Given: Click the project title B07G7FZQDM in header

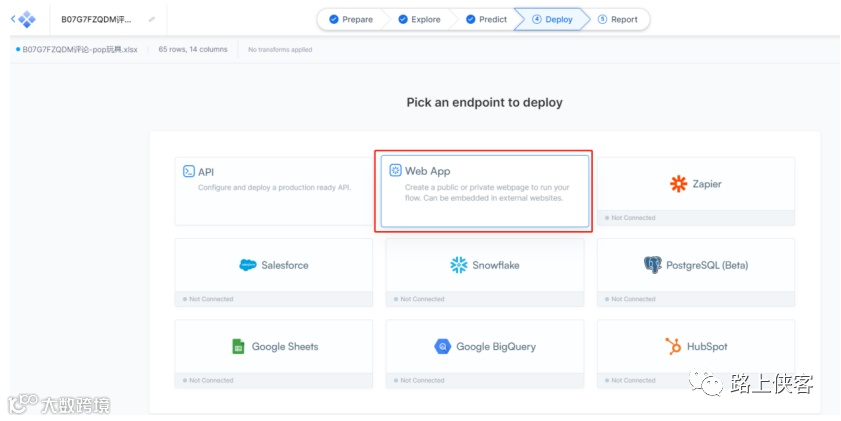Looking at the screenshot, I should click(x=96, y=19).
